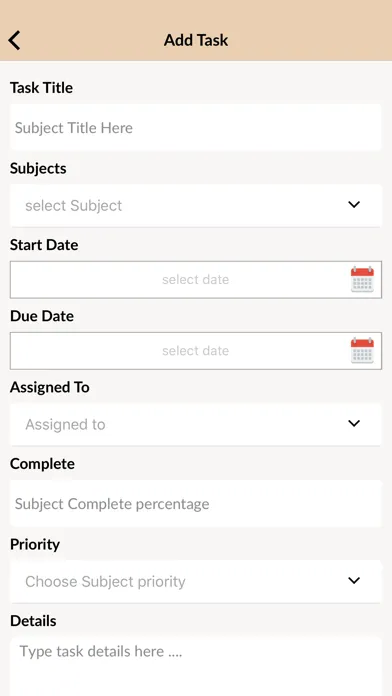Screen dimensions: 392x696
Task: Open the Due Date calendar icon
Action: [x=362, y=351]
